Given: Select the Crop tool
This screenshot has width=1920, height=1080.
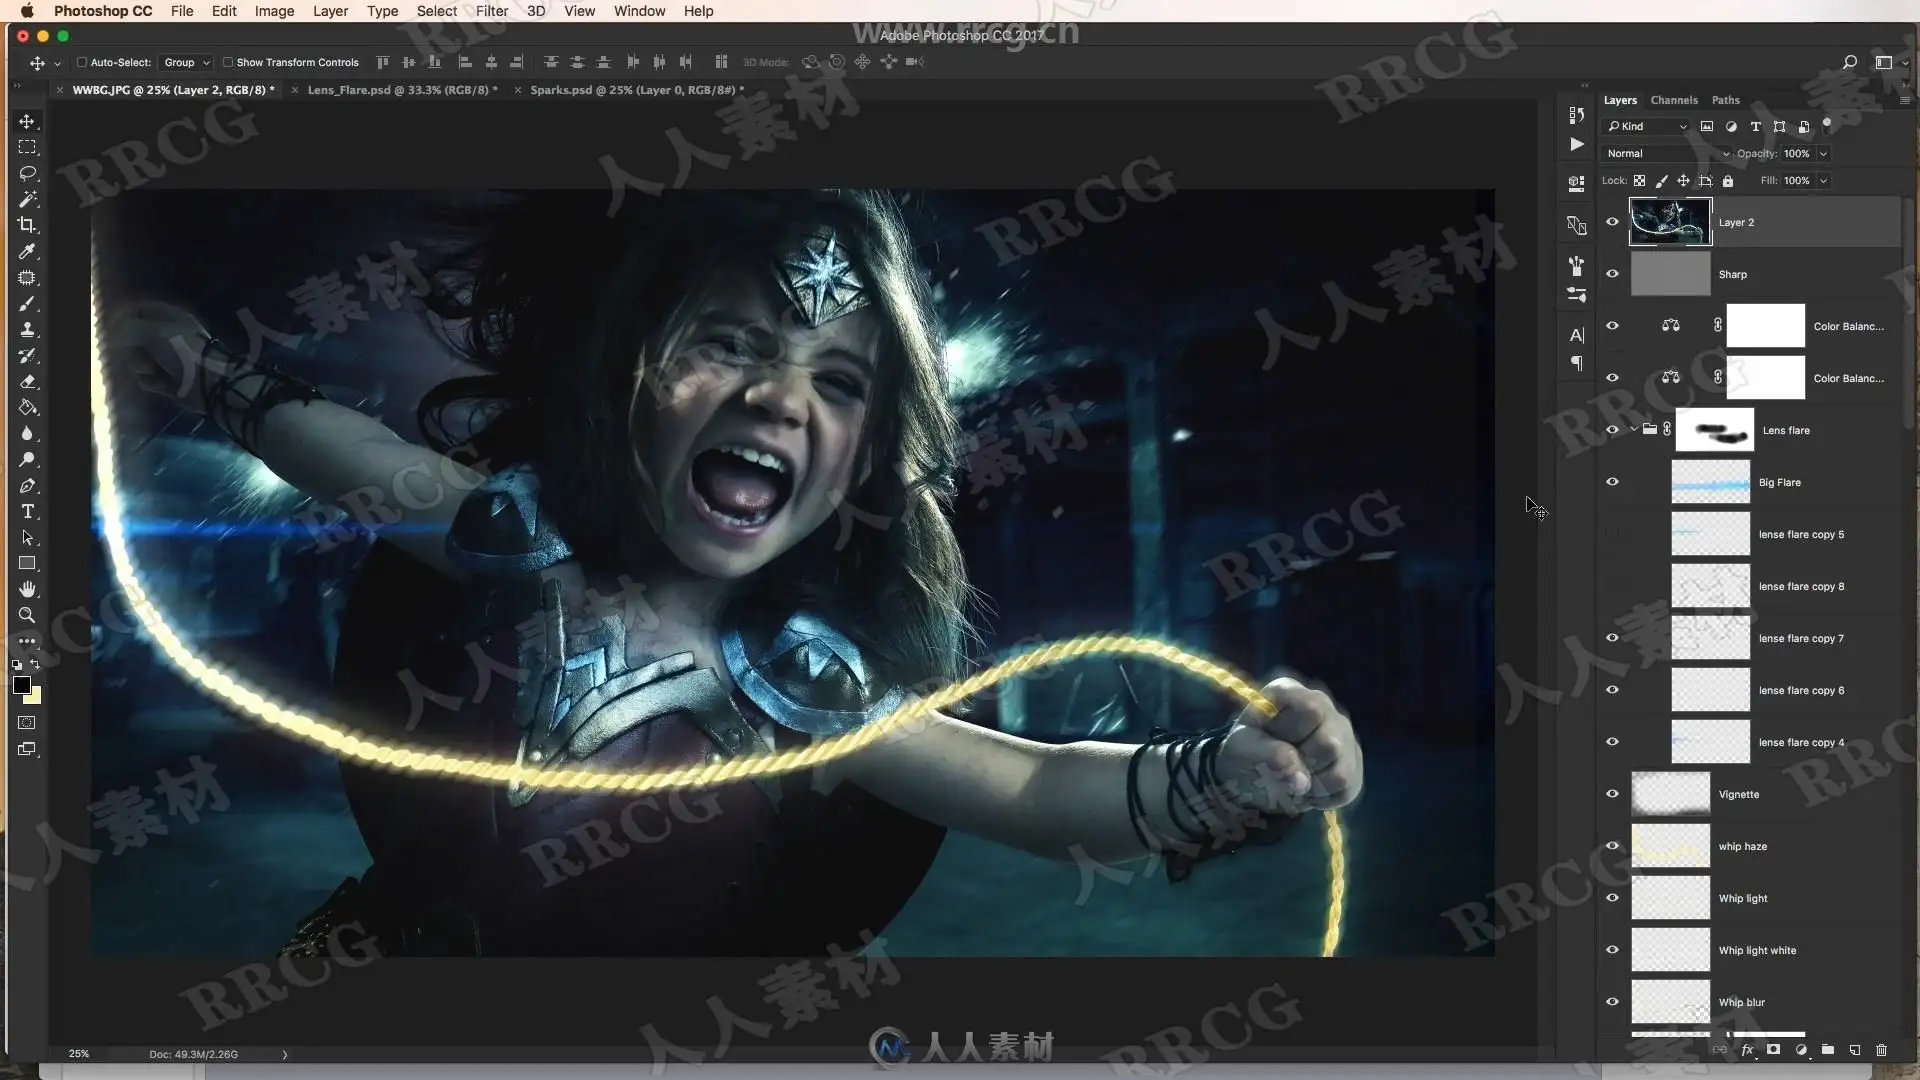Looking at the screenshot, I should tap(27, 225).
